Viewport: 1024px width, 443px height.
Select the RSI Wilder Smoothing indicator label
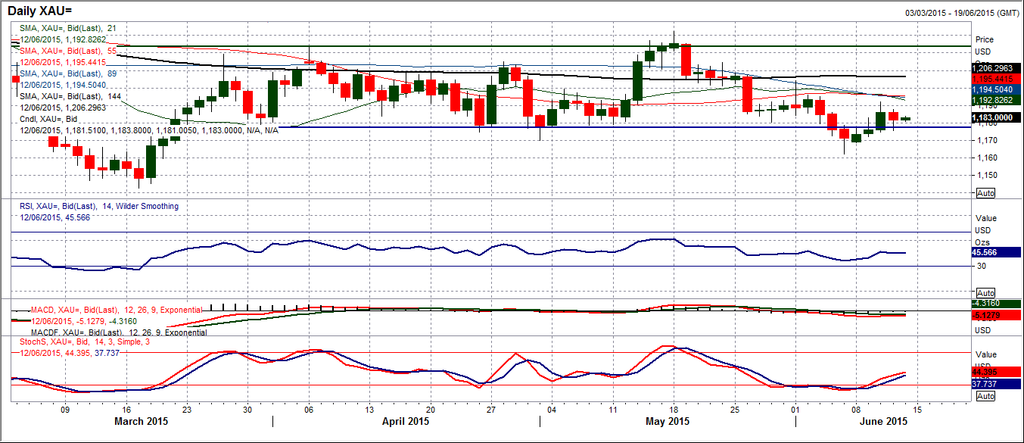[x=99, y=206]
